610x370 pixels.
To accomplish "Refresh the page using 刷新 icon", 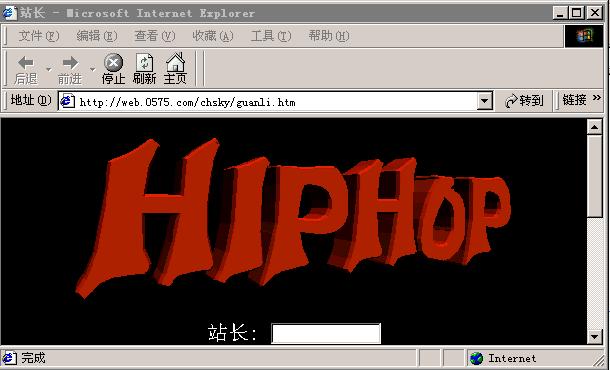I will 144,63.
